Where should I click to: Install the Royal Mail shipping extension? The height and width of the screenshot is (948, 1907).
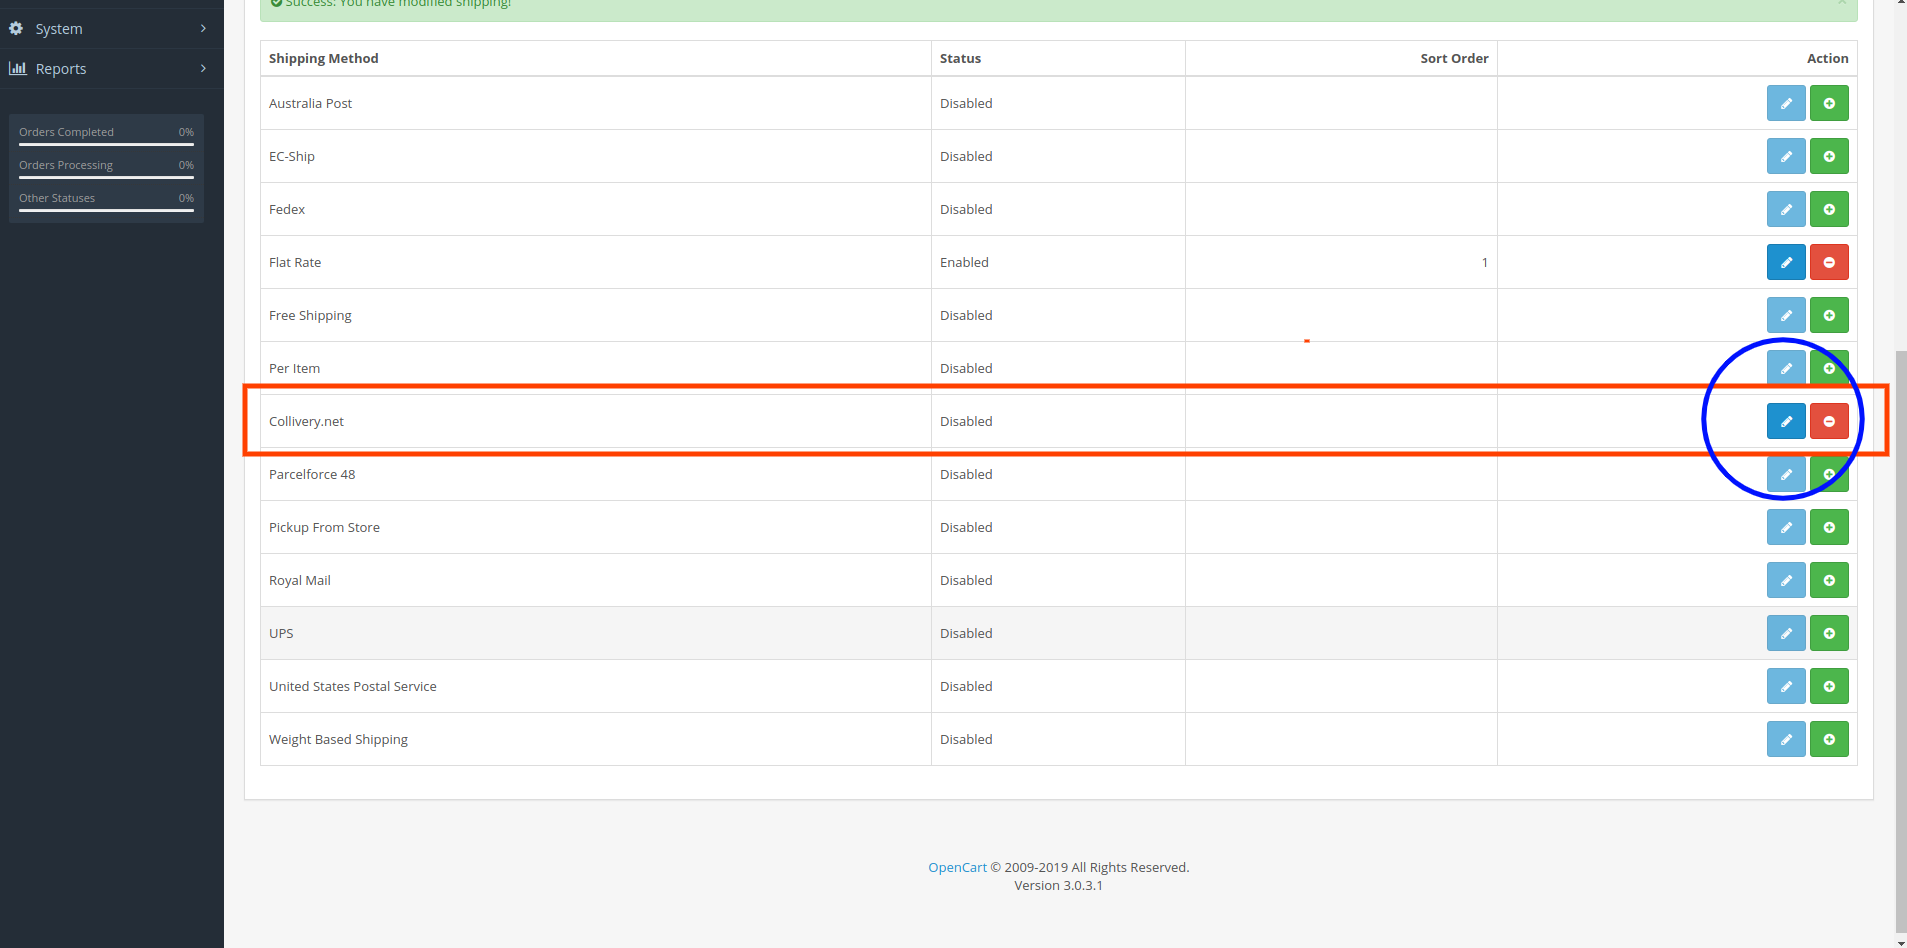pyautogui.click(x=1828, y=580)
